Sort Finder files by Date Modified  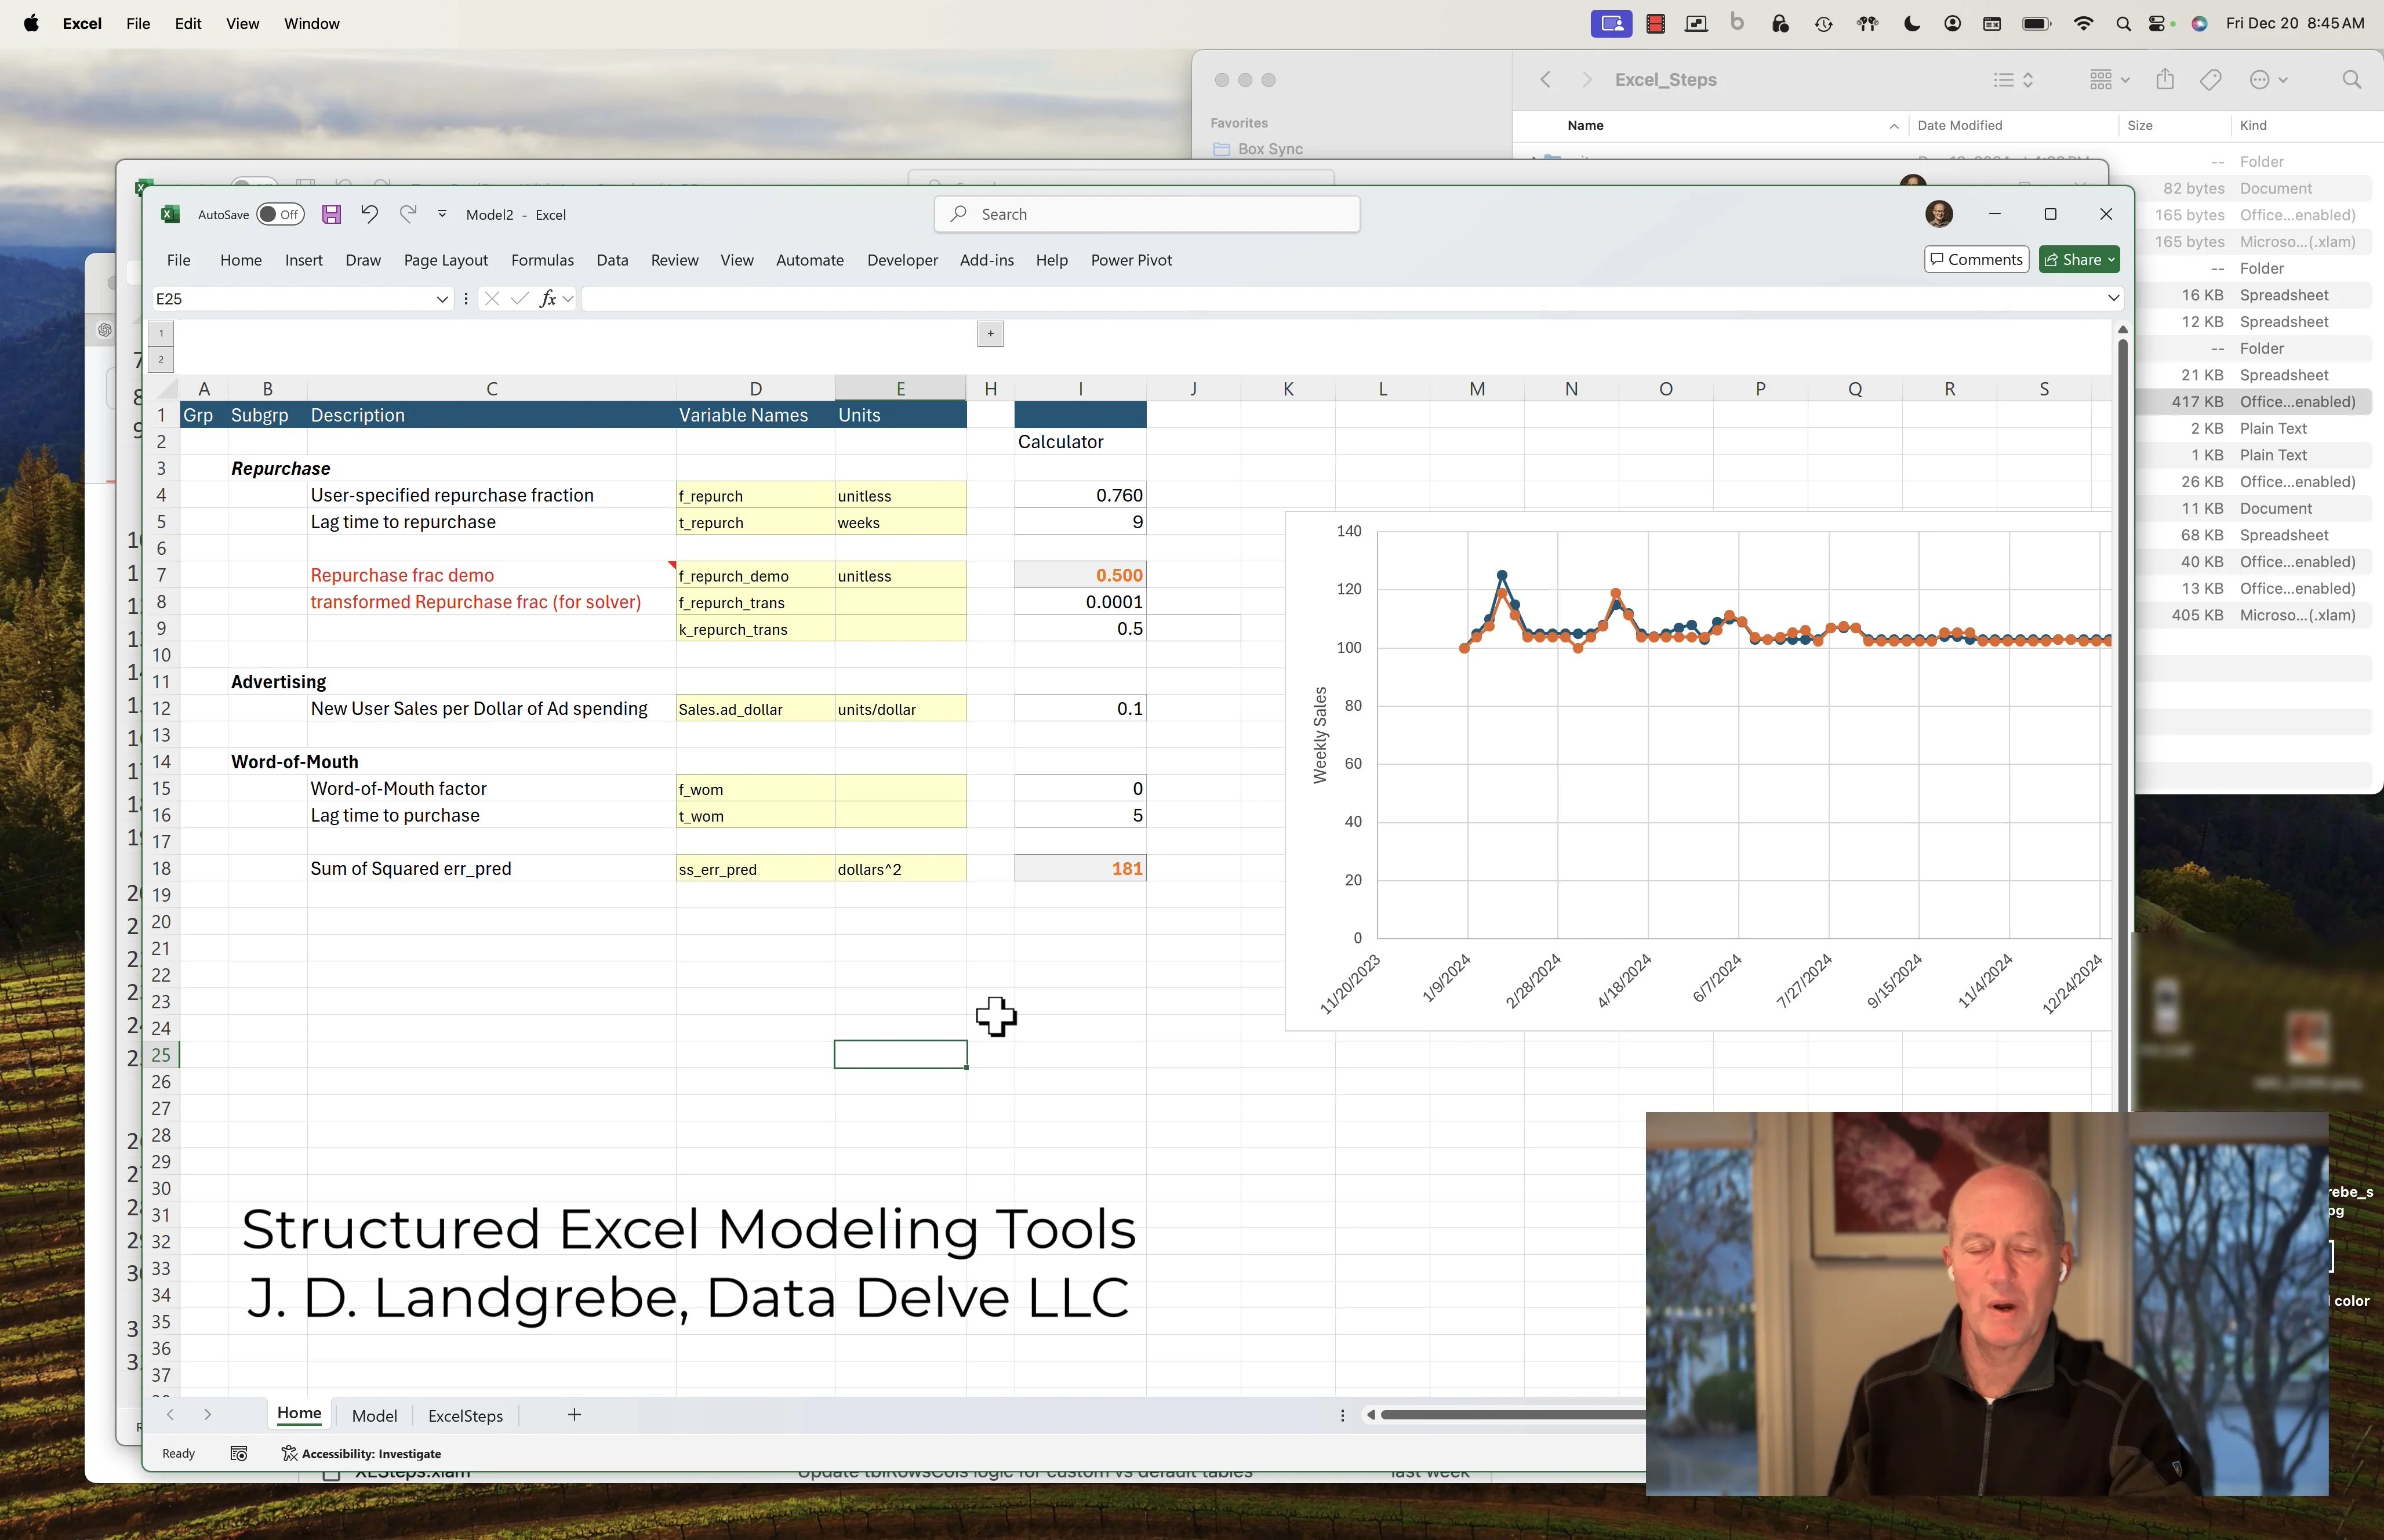1959,125
